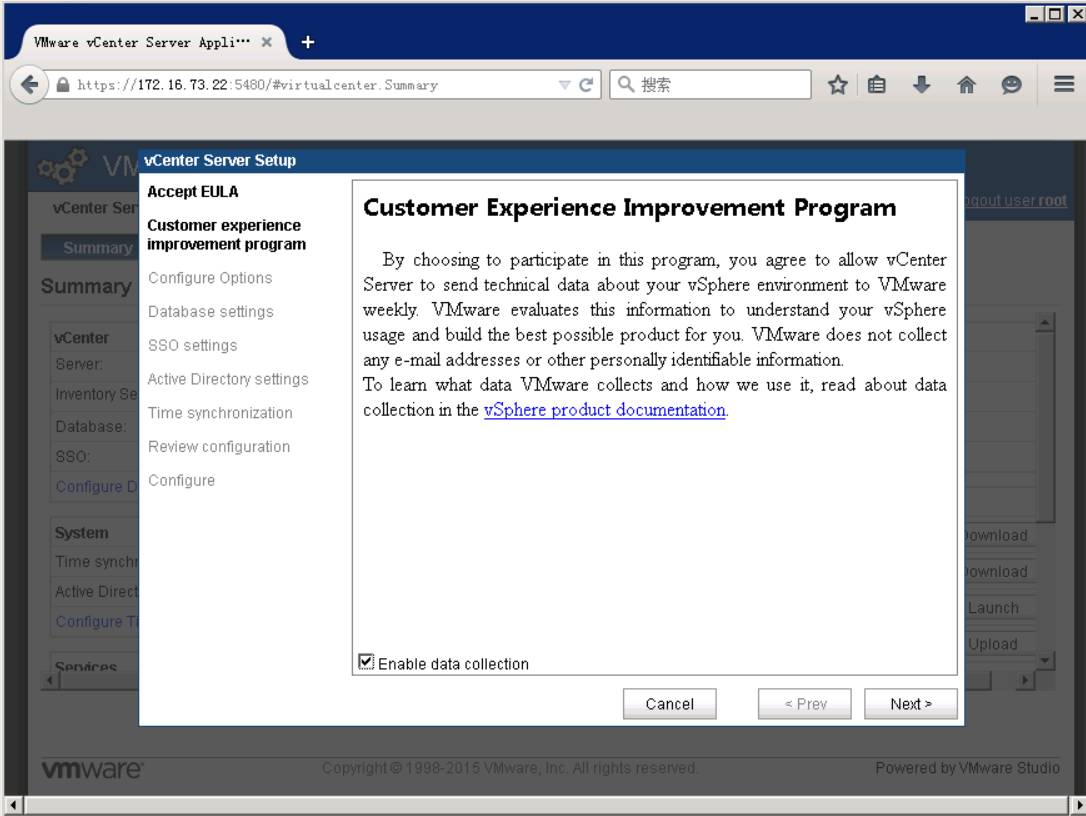Image resolution: width=1086 pixels, height=816 pixels.
Task: Select Time synchronization wizard step
Action: click(220, 414)
